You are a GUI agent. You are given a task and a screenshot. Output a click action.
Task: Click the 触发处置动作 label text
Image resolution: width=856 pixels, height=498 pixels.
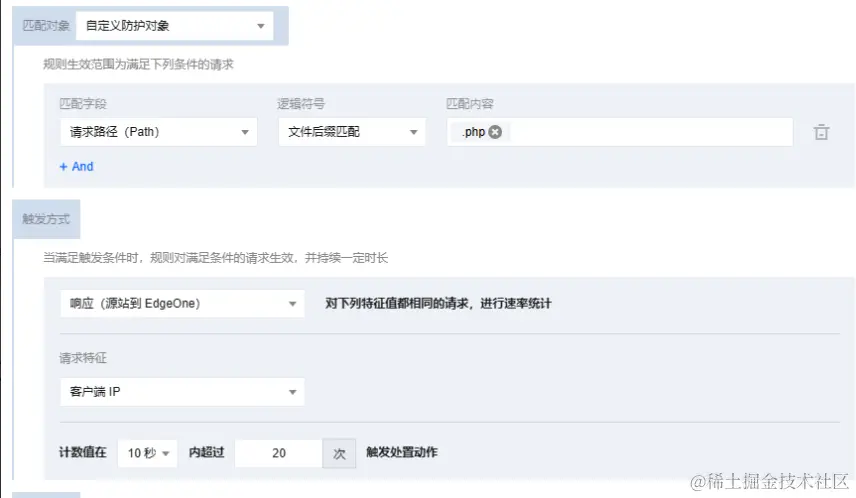402,452
